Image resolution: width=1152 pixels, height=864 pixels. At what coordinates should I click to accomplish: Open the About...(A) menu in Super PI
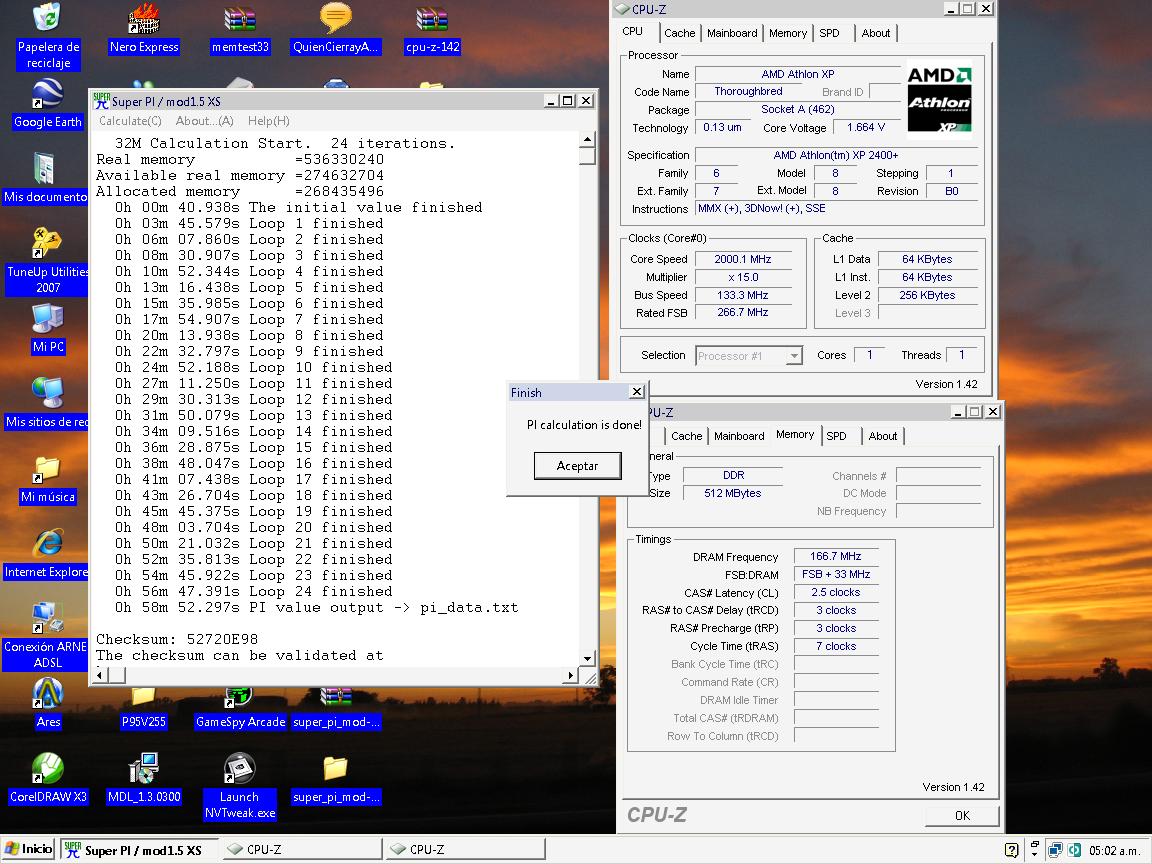[204, 121]
